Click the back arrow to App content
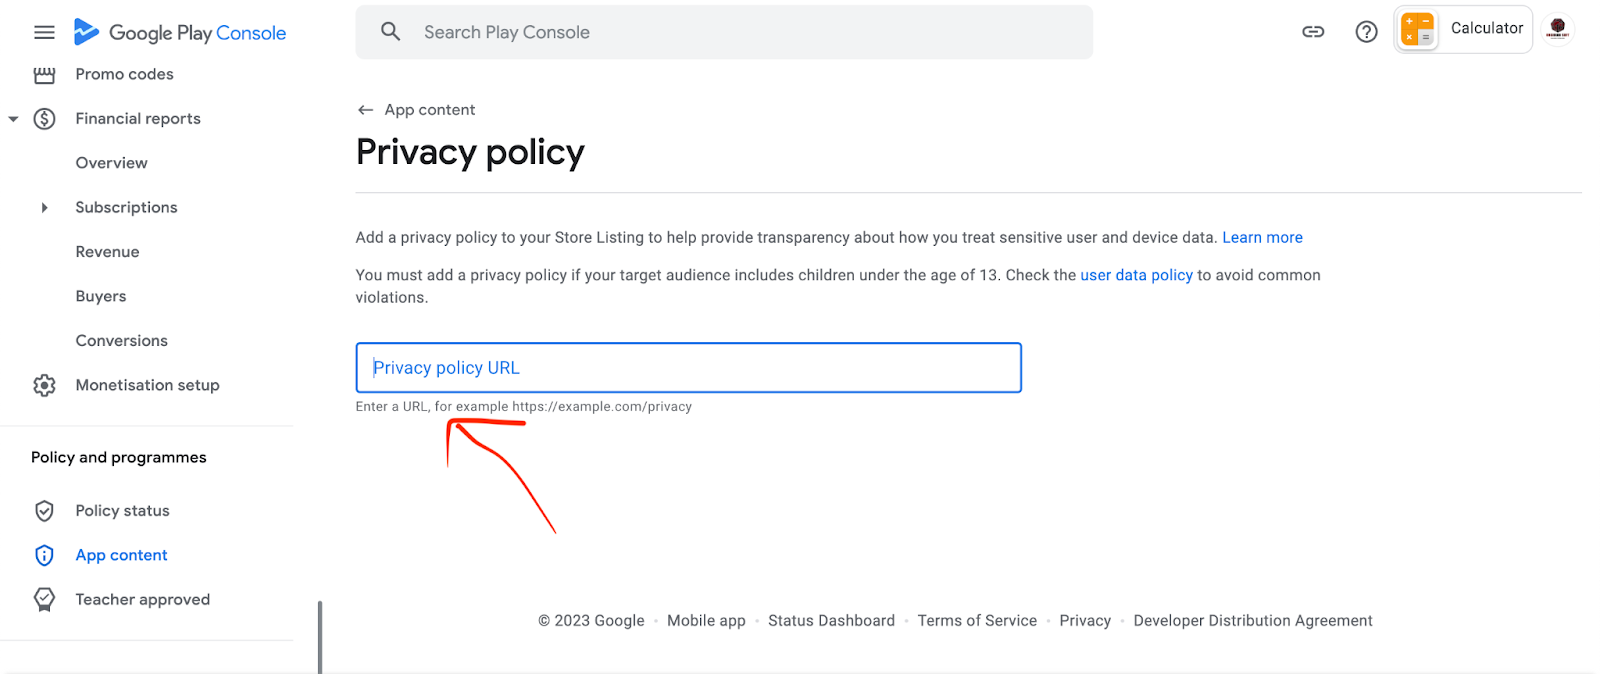 [x=366, y=110]
